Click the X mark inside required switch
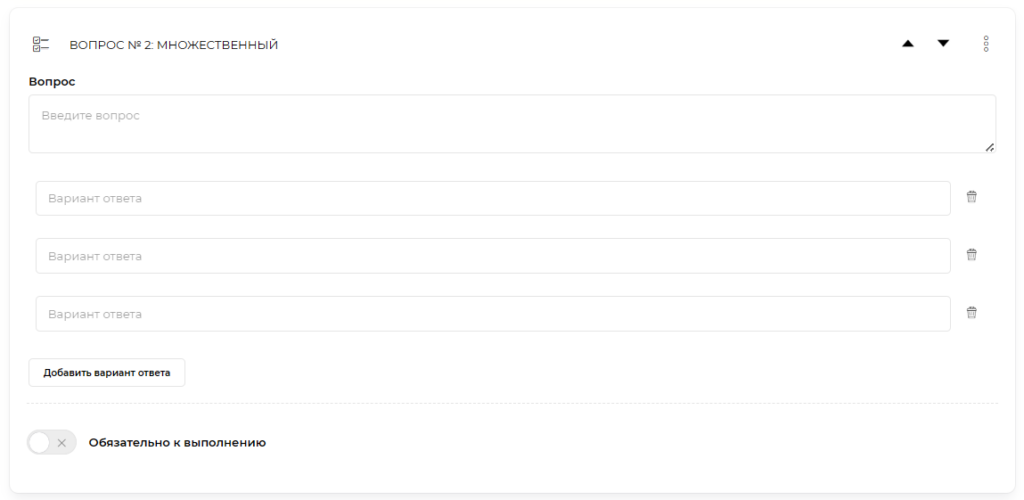The image size is (1024, 500). tap(62, 442)
